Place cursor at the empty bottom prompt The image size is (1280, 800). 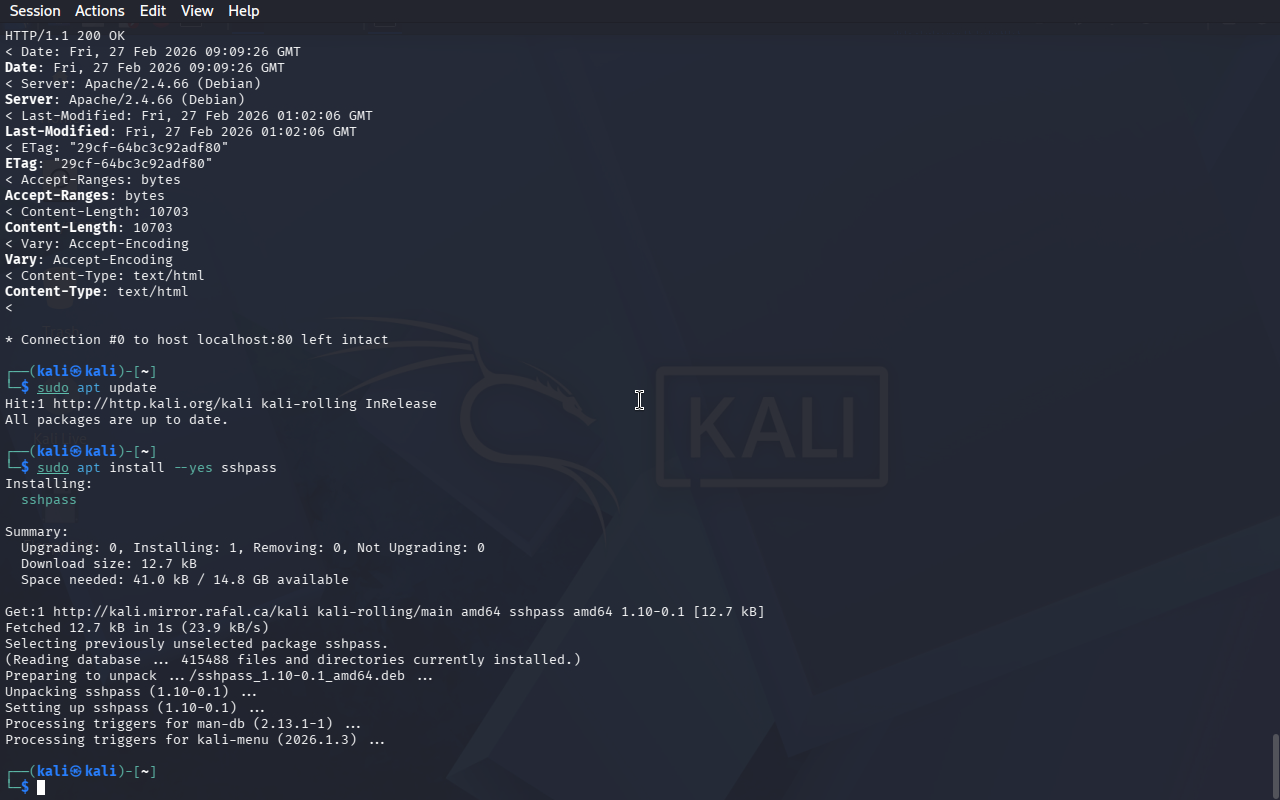[x=42, y=788]
